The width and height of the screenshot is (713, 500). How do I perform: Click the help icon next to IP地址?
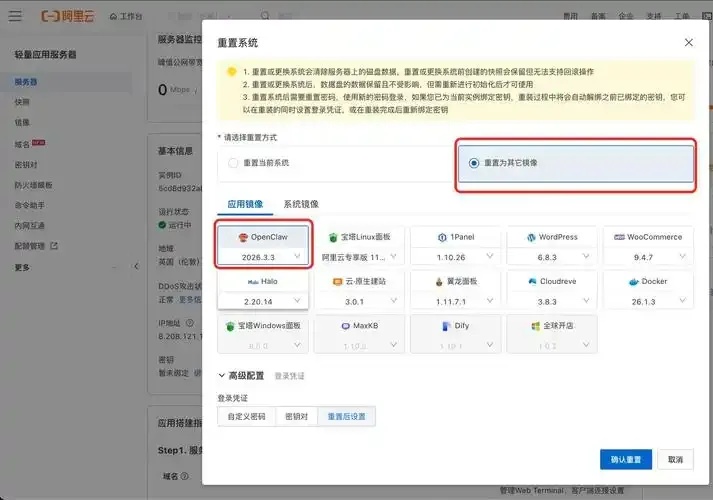(x=190, y=323)
